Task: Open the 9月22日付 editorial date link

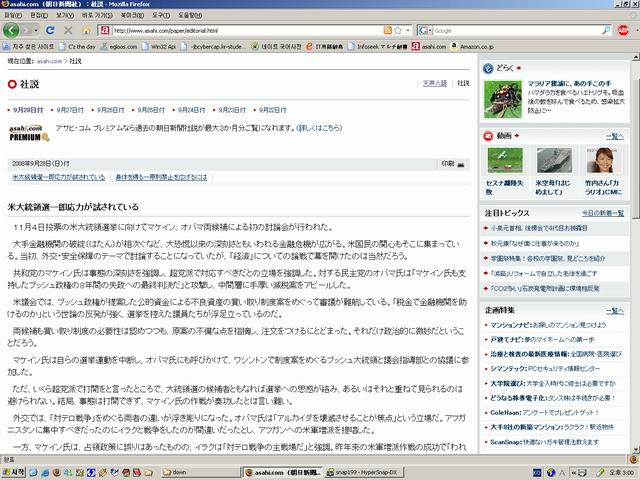Action: [272, 110]
